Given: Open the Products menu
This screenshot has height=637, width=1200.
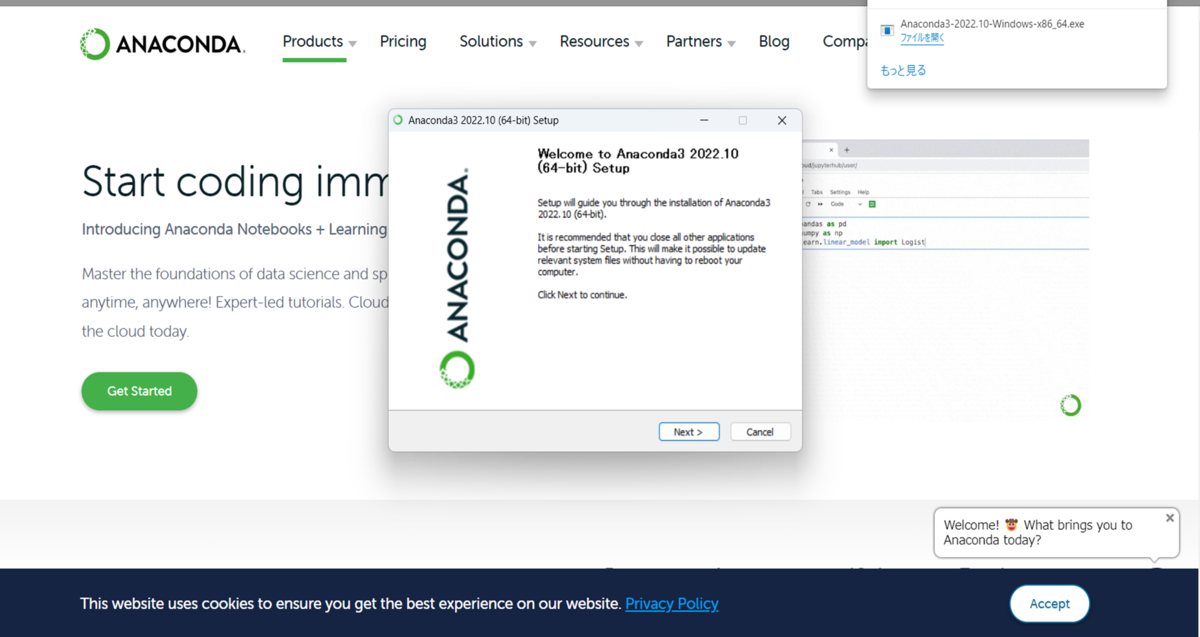Looking at the screenshot, I should coord(319,41).
